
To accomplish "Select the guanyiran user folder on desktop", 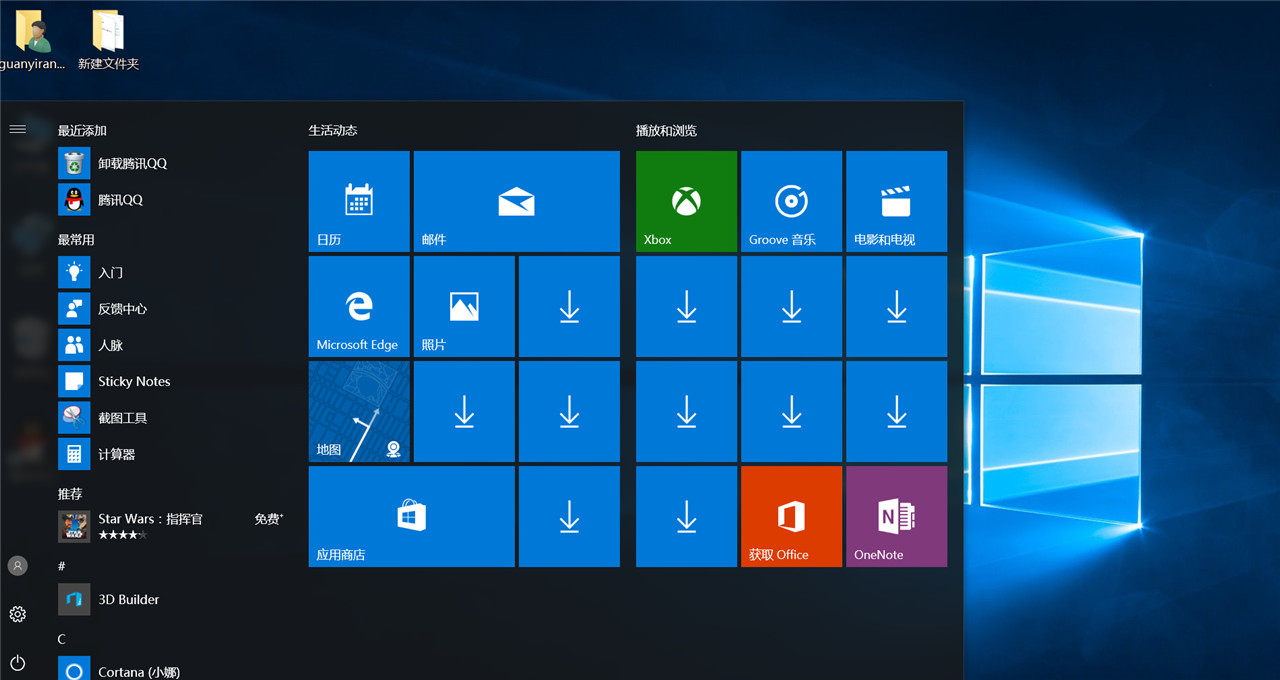I will (32, 41).
